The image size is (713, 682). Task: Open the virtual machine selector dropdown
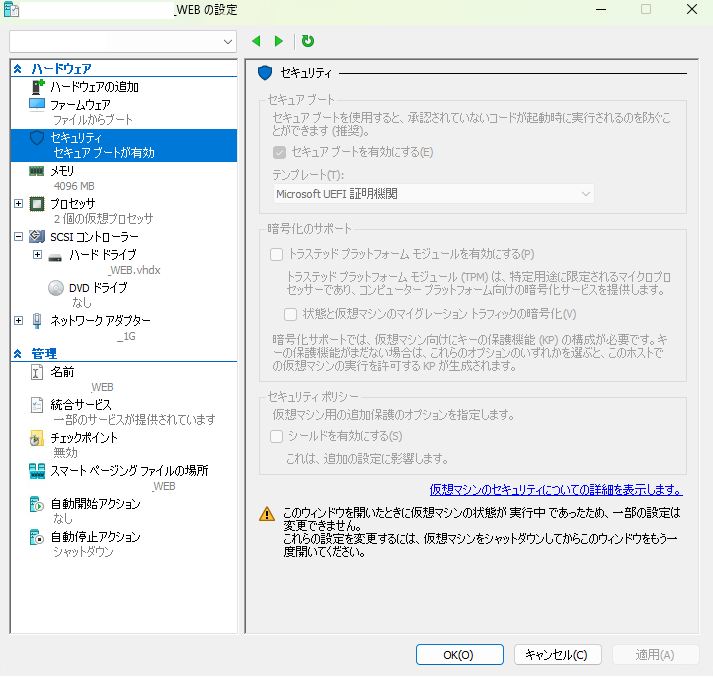123,42
